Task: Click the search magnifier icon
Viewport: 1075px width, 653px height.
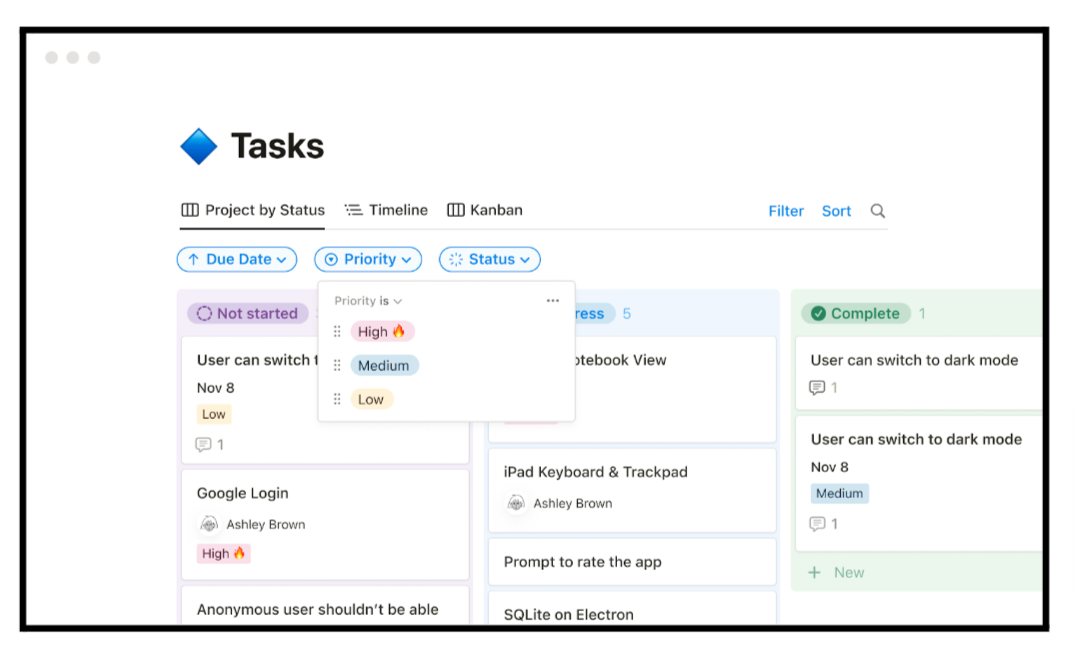Action: tap(878, 211)
